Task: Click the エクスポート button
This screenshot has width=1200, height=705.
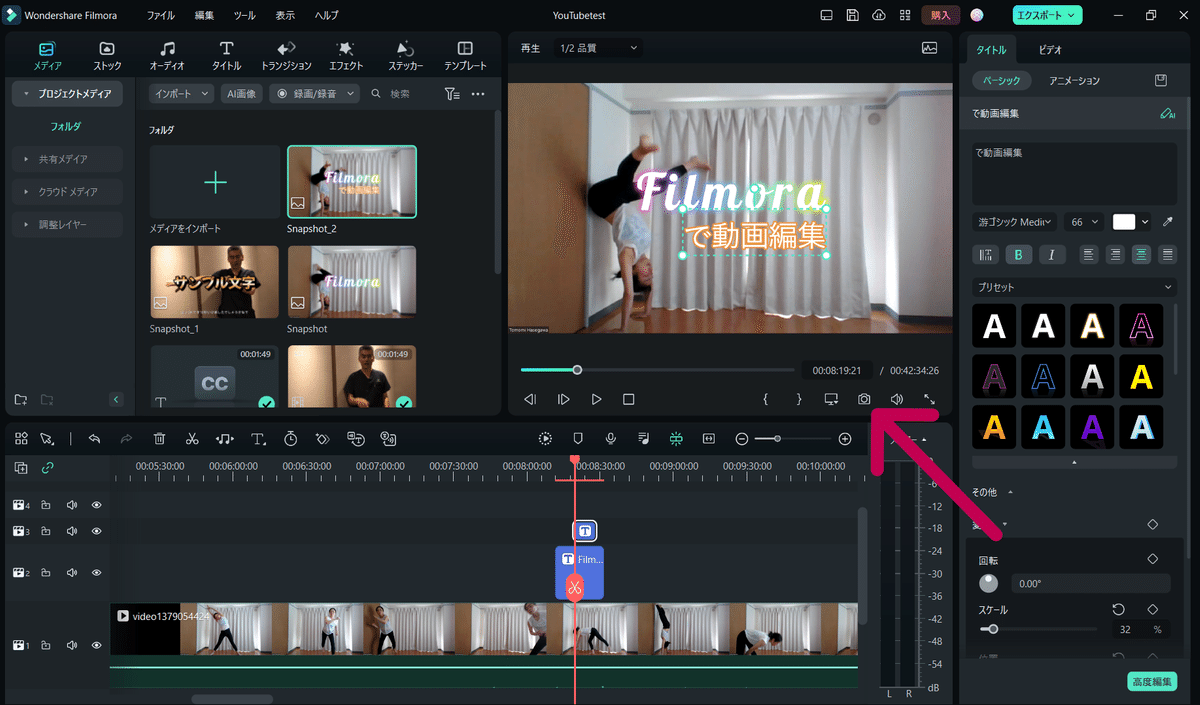Action: point(1047,15)
